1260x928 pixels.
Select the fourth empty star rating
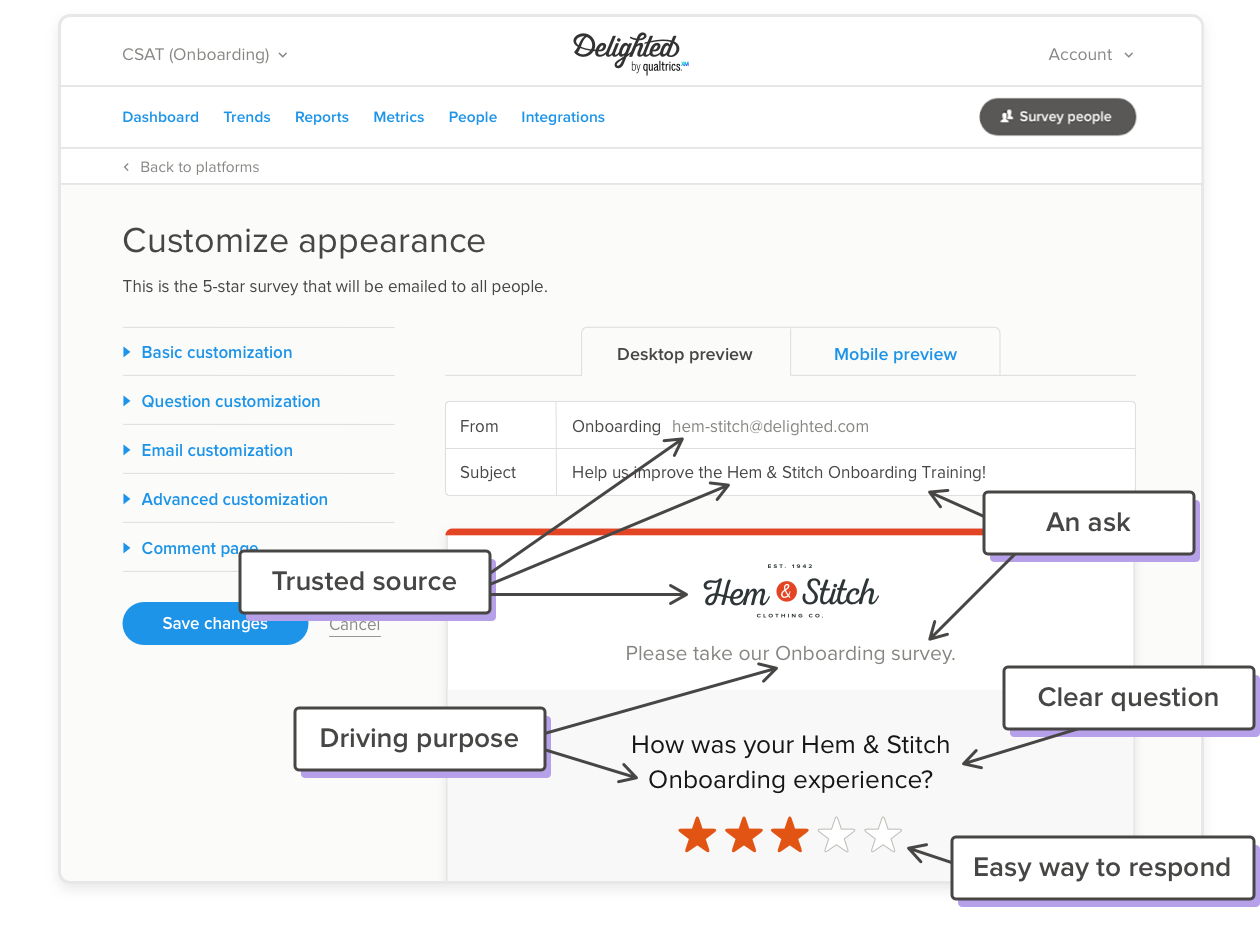tap(837, 834)
